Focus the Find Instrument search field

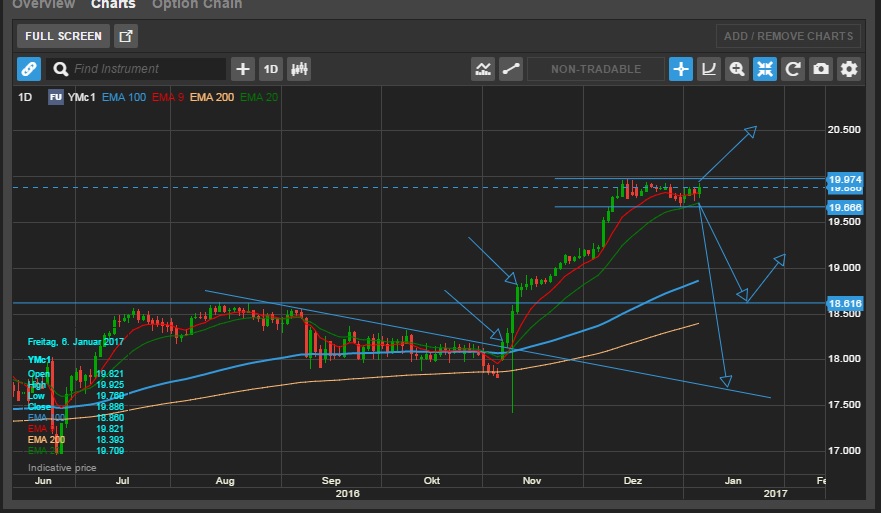click(x=137, y=69)
